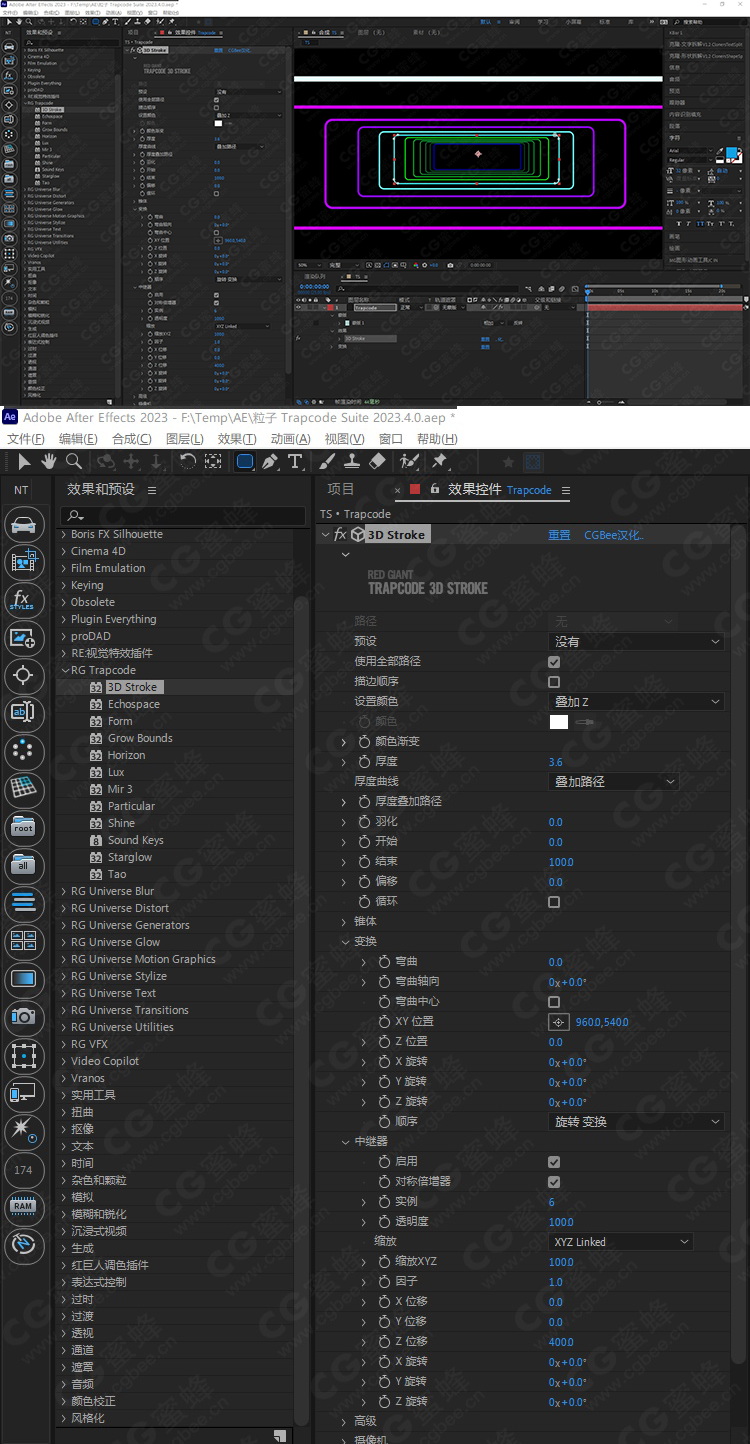
Task: Toggle the 羽化 stopwatch keyframe icon
Action: click(364, 822)
